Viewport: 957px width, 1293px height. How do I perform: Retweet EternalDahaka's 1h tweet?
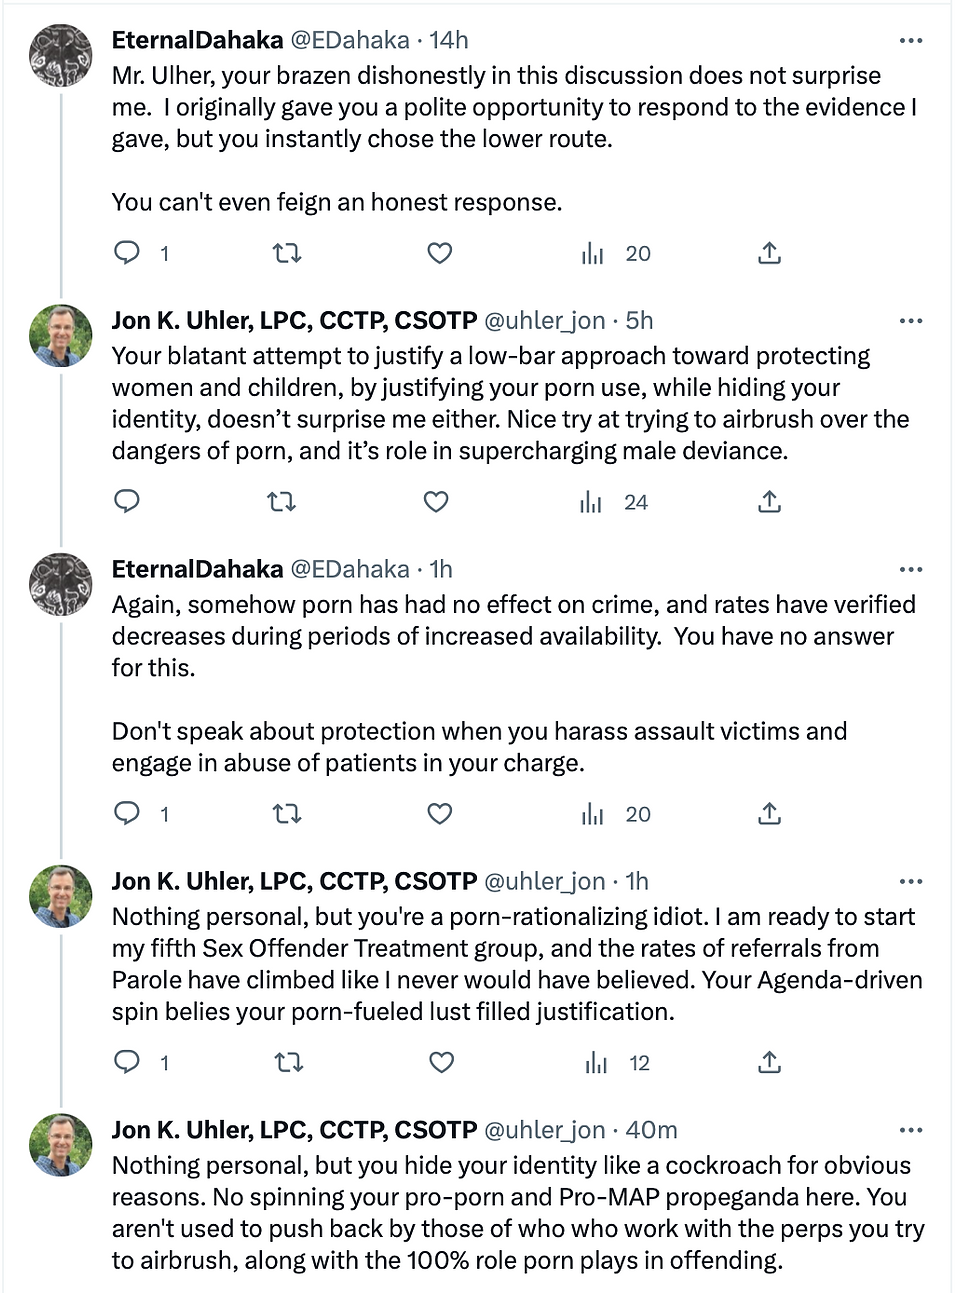287,813
